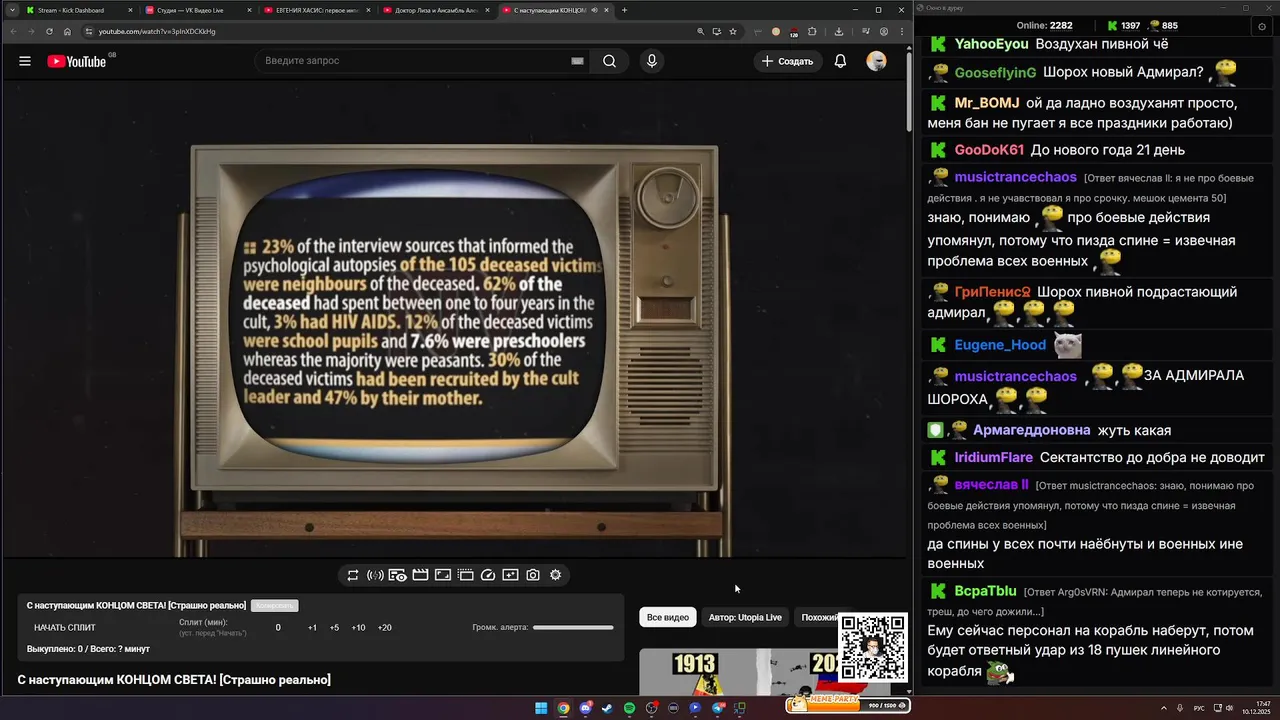1280x720 pixels.
Task: Open Spotify from the taskbar
Action: pyautogui.click(x=629, y=708)
